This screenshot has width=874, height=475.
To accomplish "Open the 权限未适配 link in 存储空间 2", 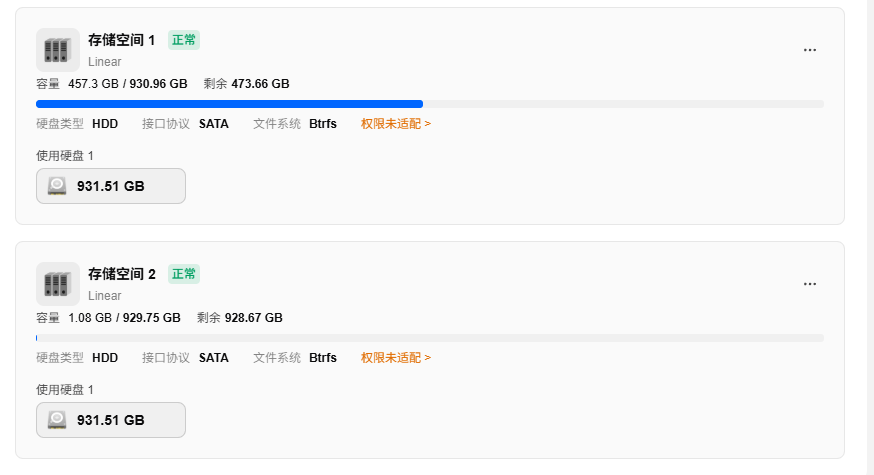I will (396, 358).
